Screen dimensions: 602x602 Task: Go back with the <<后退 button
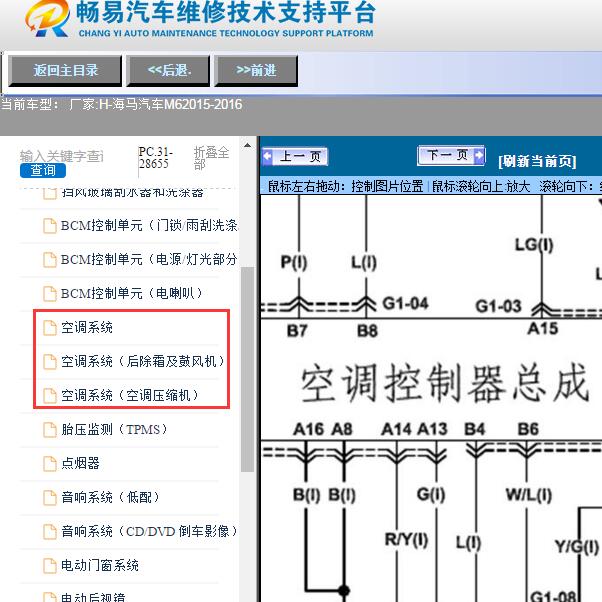tap(169, 70)
